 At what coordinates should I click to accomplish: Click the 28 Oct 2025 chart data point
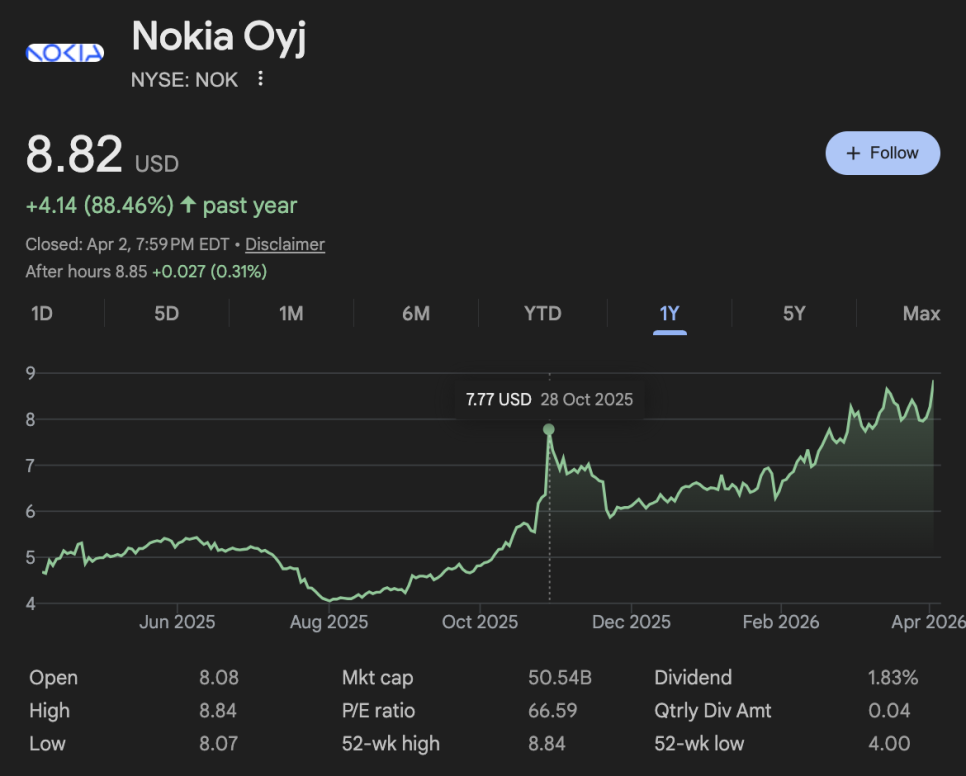[548, 430]
